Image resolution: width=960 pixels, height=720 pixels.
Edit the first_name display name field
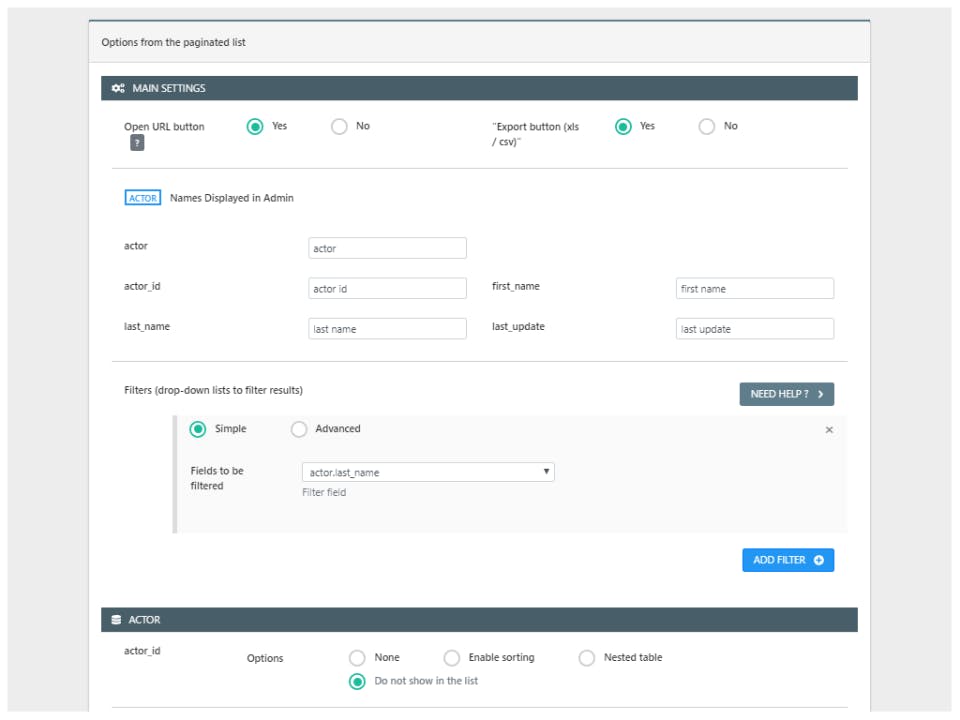(x=755, y=289)
